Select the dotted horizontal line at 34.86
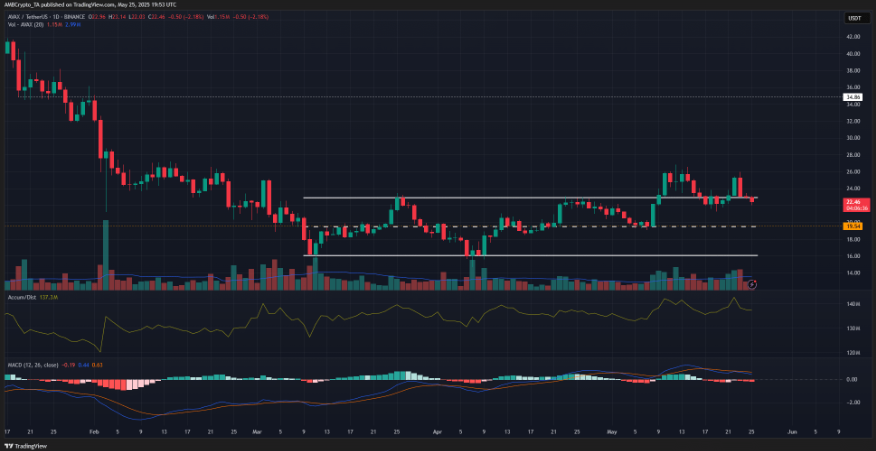This screenshot has height=451, width=876. [x=400, y=97]
